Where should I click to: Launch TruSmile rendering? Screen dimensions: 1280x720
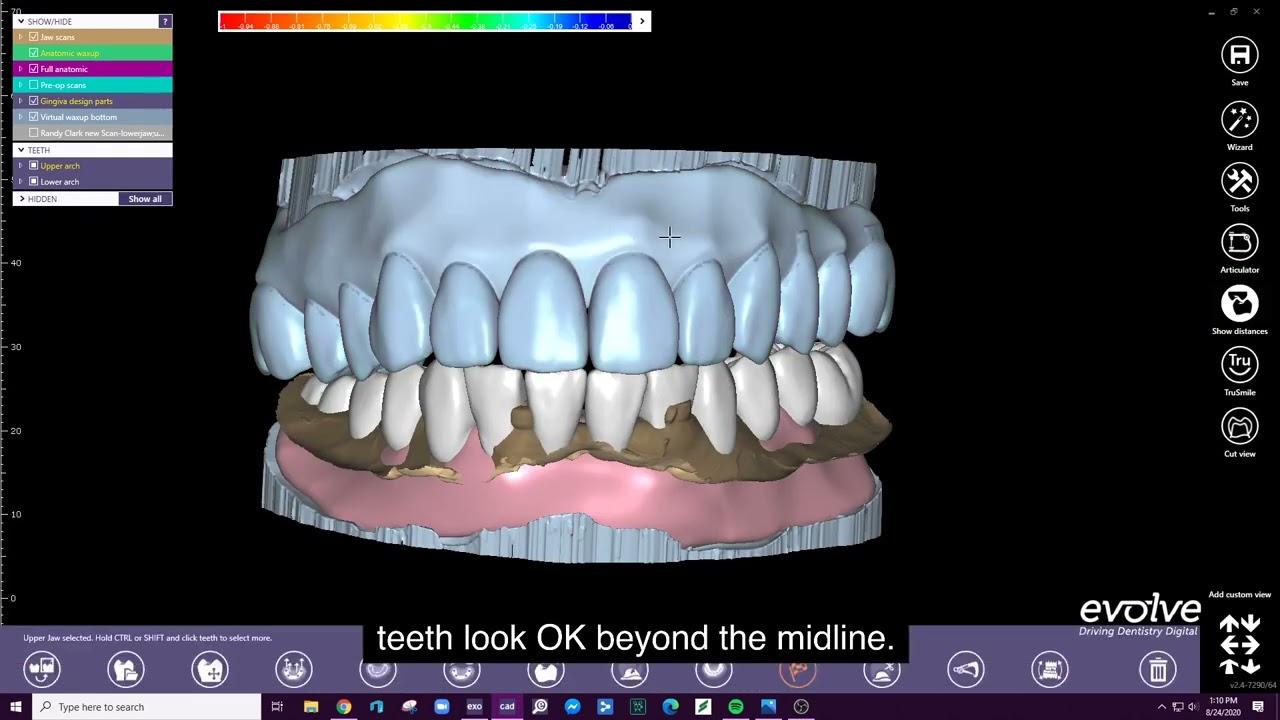click(1239, 365)
